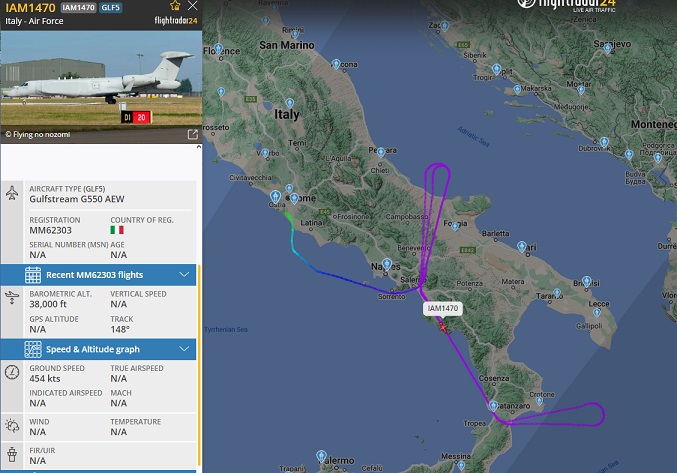This screenshot has height=473, width=677.
Task: Click the flightradar24 Live Air Traffic map logo
Action: point(567,5)
